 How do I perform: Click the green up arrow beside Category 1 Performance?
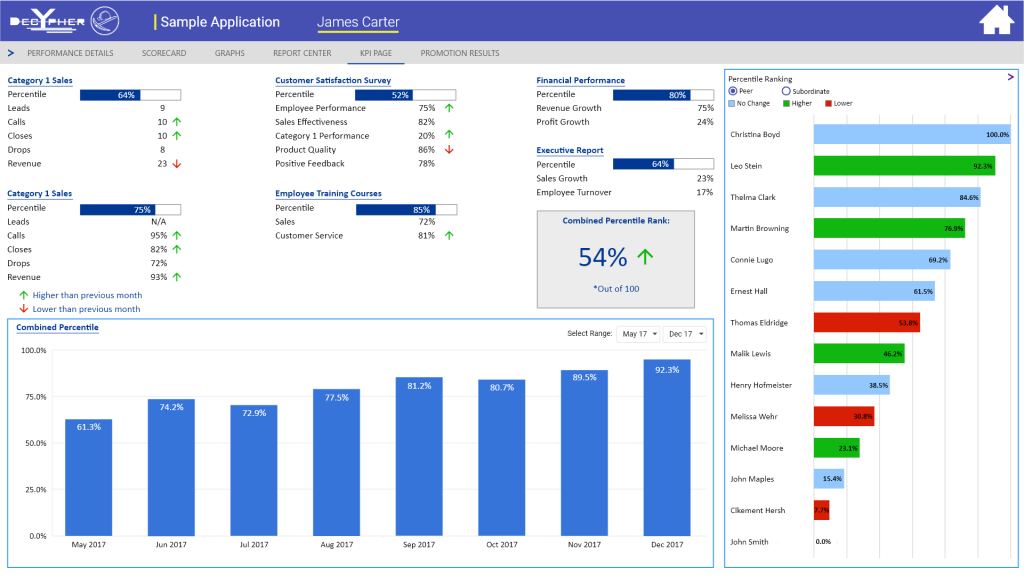pos(449,135)
